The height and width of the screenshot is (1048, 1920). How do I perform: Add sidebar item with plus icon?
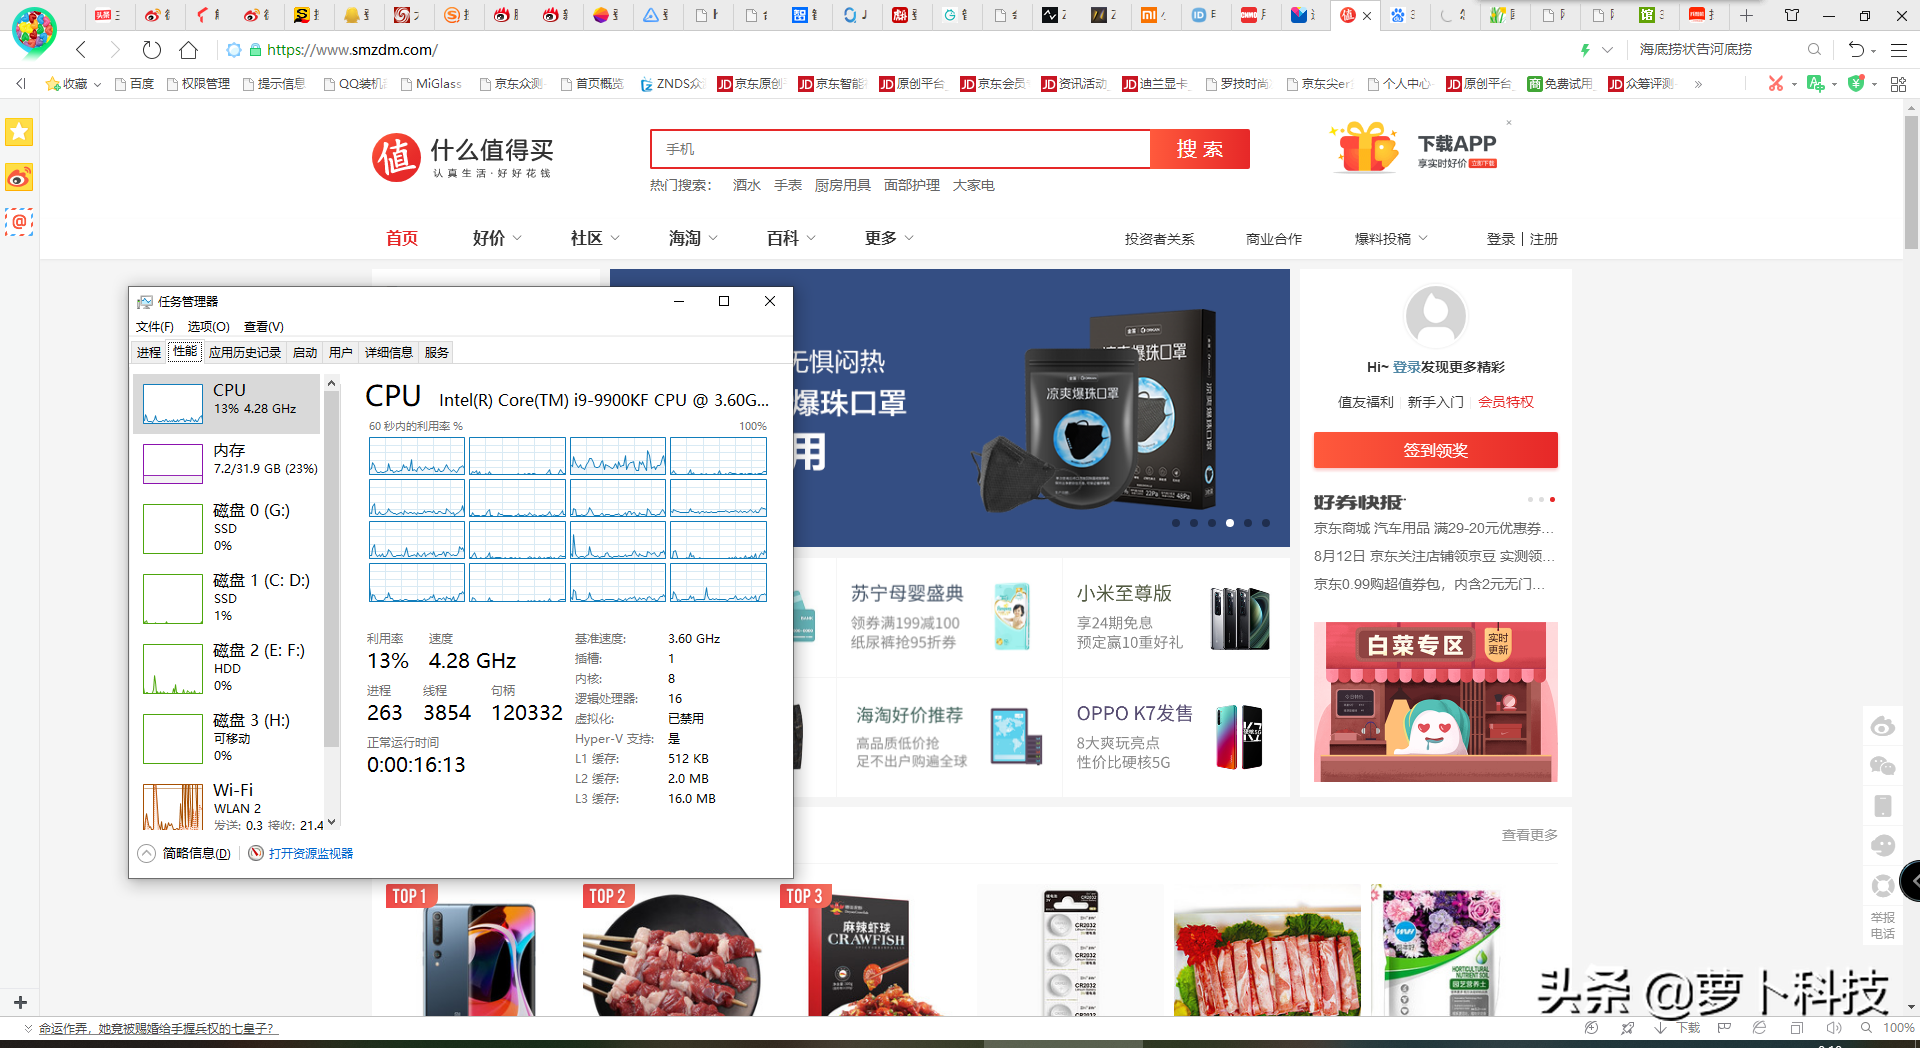(20, 1002)
